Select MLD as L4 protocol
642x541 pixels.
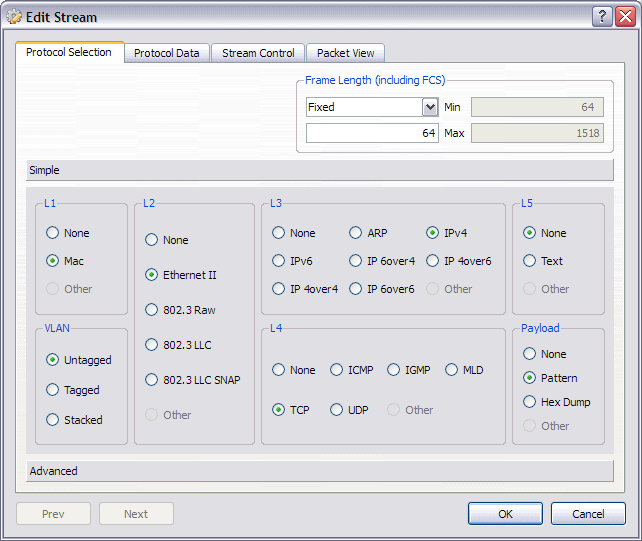(451, 370)
